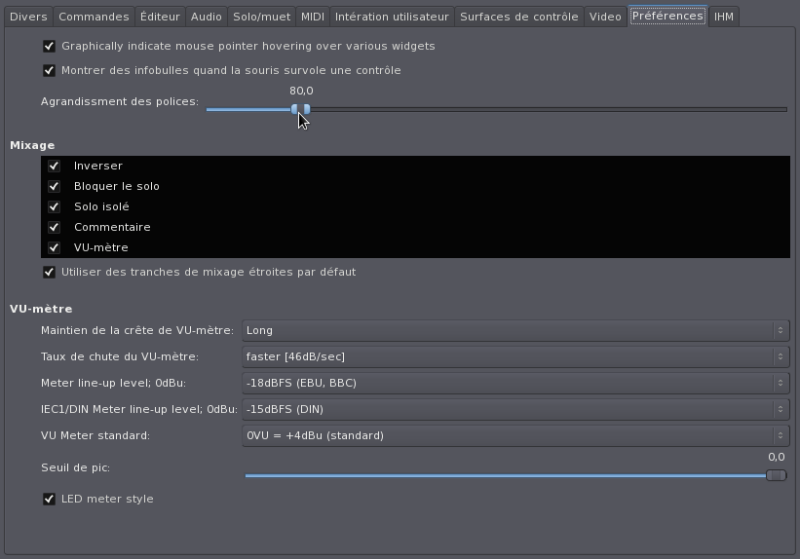Toggle narrow mixer strips by default checkbox
This screenshot has height=559, width=800.
click(49, 272)
